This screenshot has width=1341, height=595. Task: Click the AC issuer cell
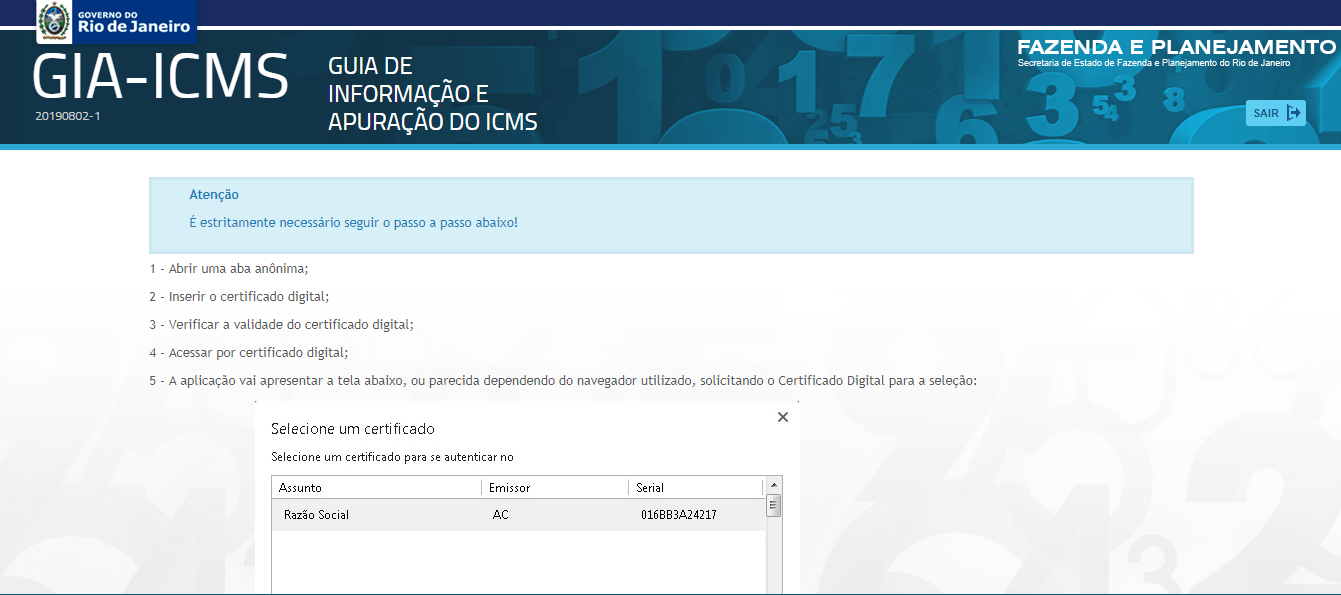pos(501,515)
